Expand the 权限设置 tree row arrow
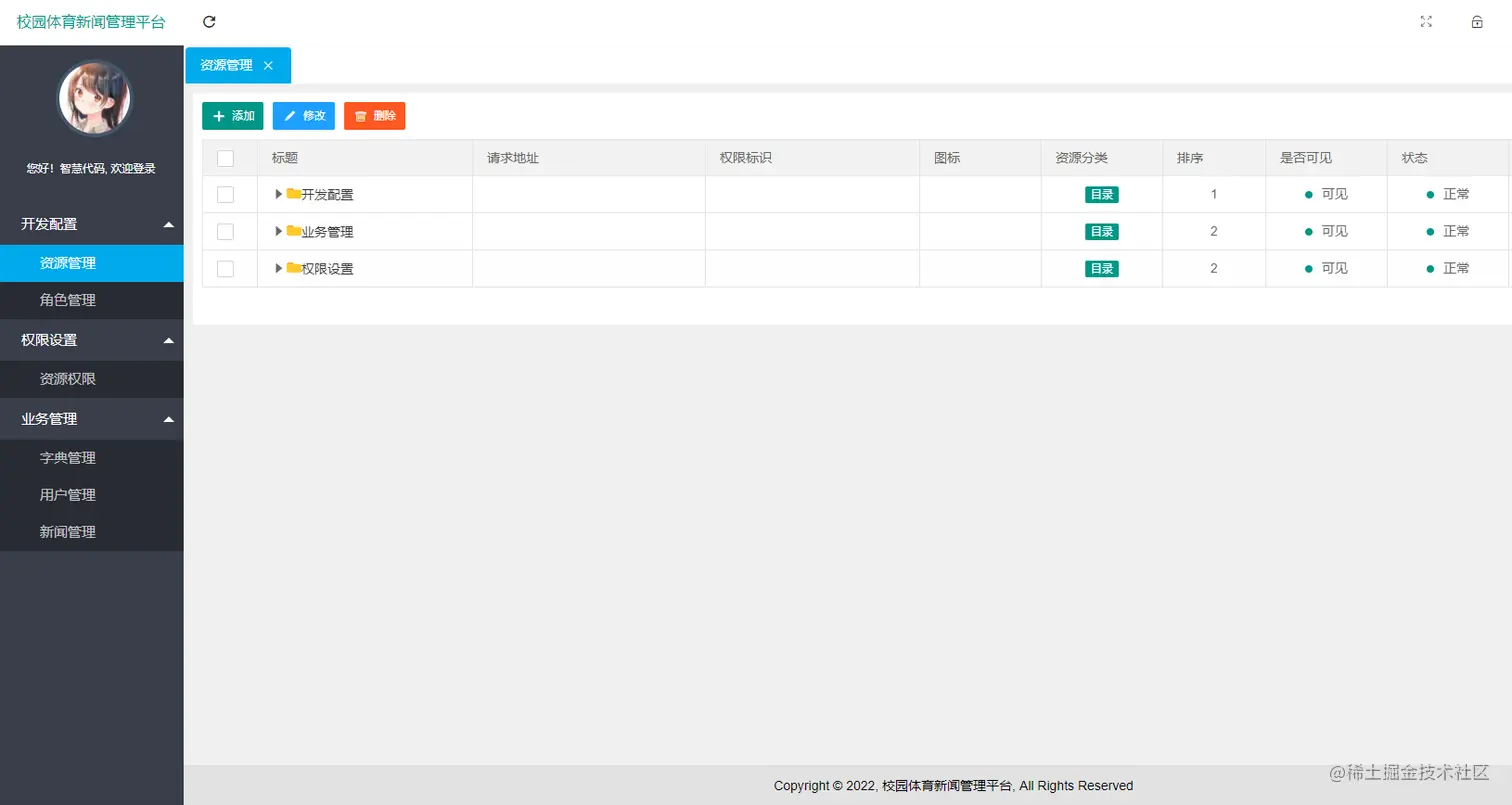 coord(279,268)
